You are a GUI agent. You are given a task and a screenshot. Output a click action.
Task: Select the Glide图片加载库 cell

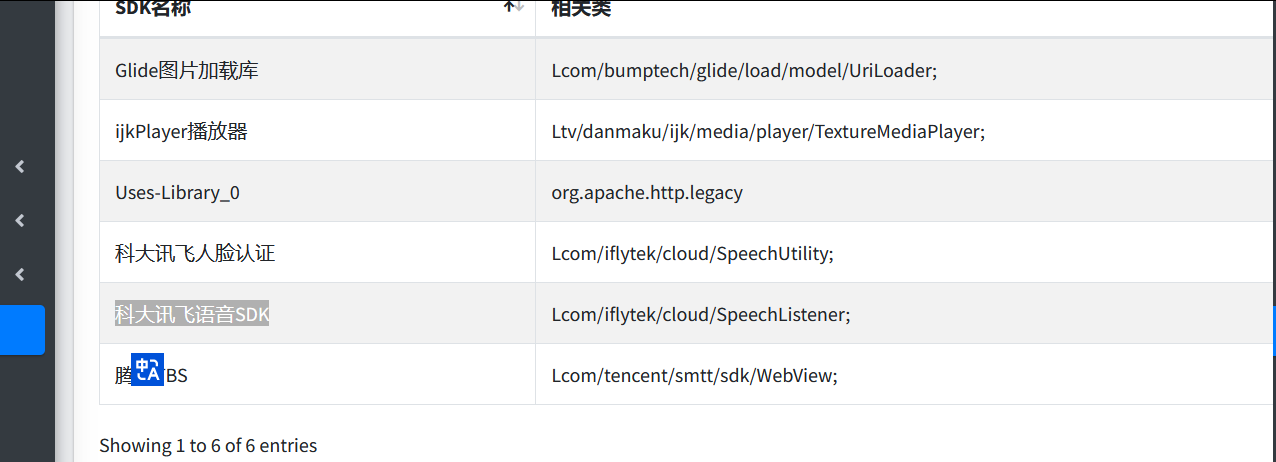pyautogui.click(x=318, y=70)
